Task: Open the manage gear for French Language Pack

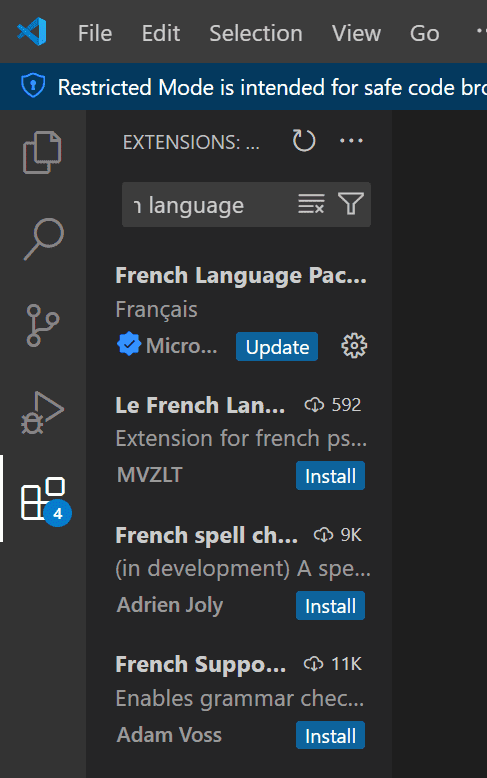Action: point(354,346)
